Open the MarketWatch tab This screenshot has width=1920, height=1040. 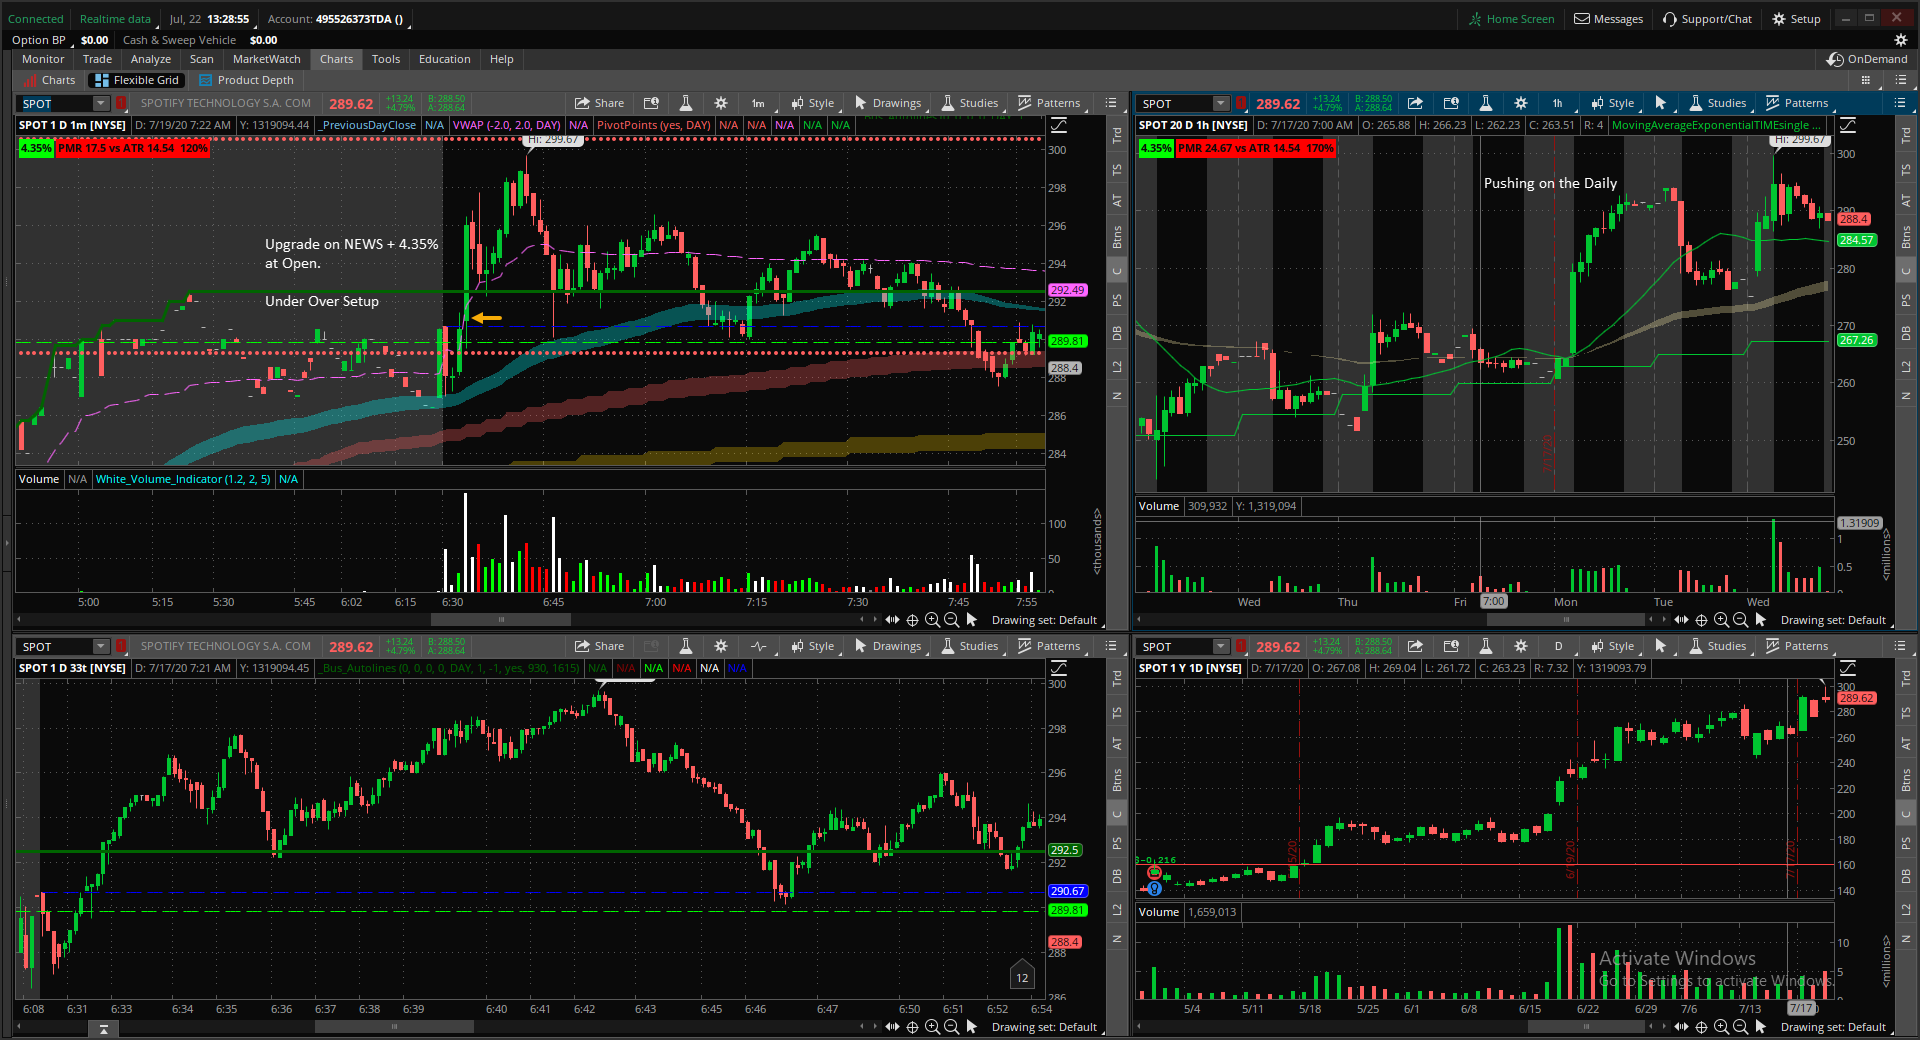[x=266, y=59]
